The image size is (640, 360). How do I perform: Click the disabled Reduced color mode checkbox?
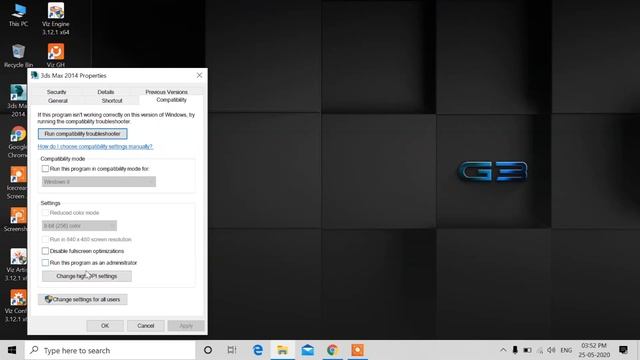[x=45, y=213]
